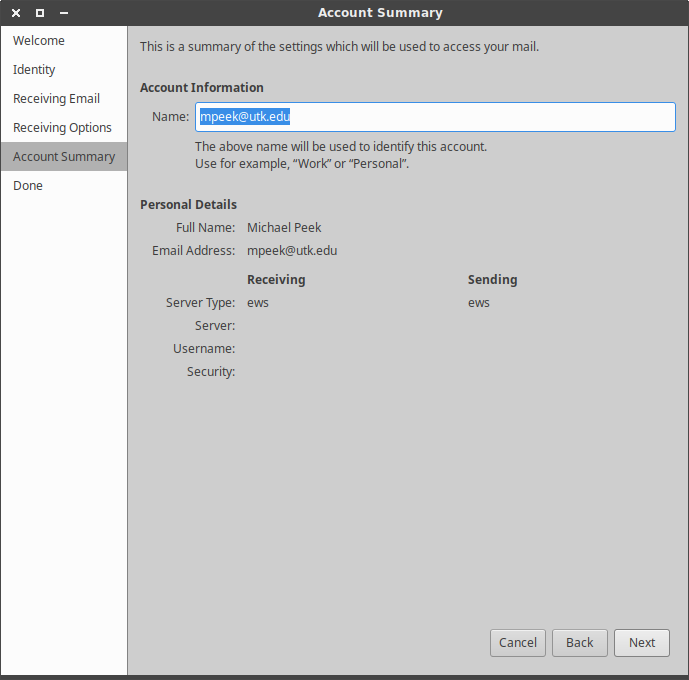
Task: Proceed with the Next button
Action: (642, 643)
